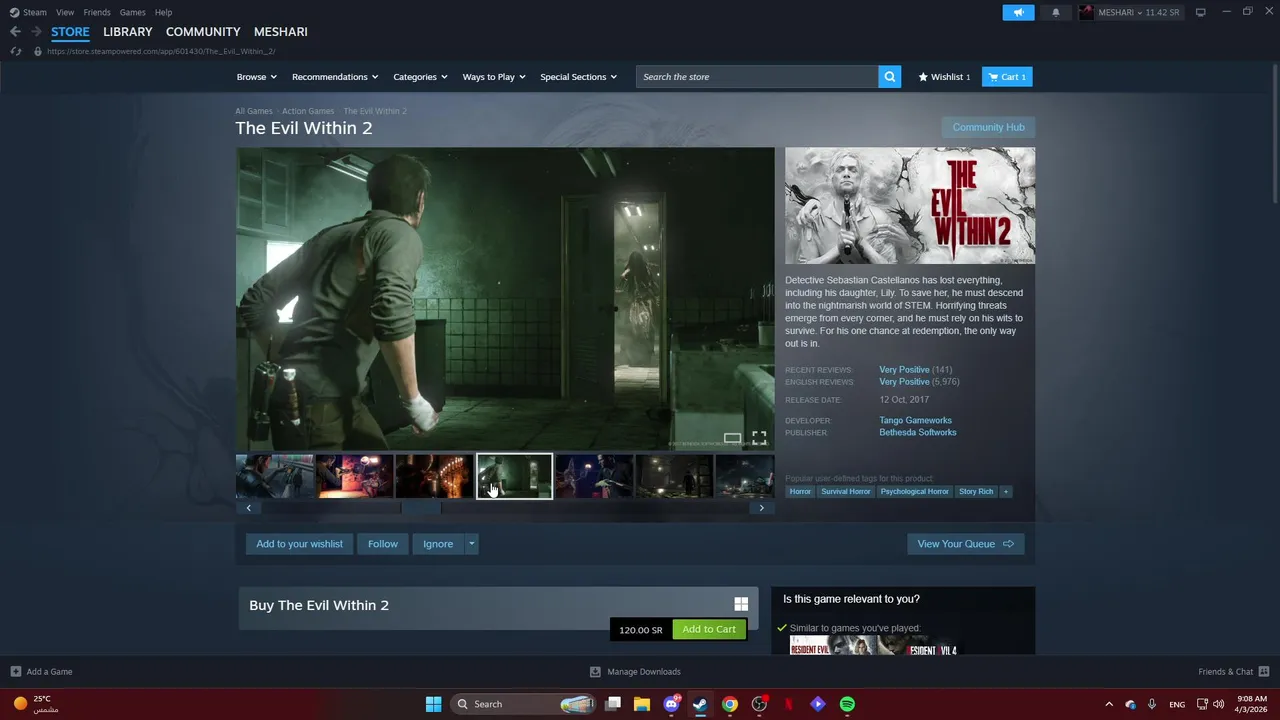Image resolution: width=1280 pixels, height=720 pixels.
Task: Open Friends & Chat
Action: click(x=1233, y=672)
